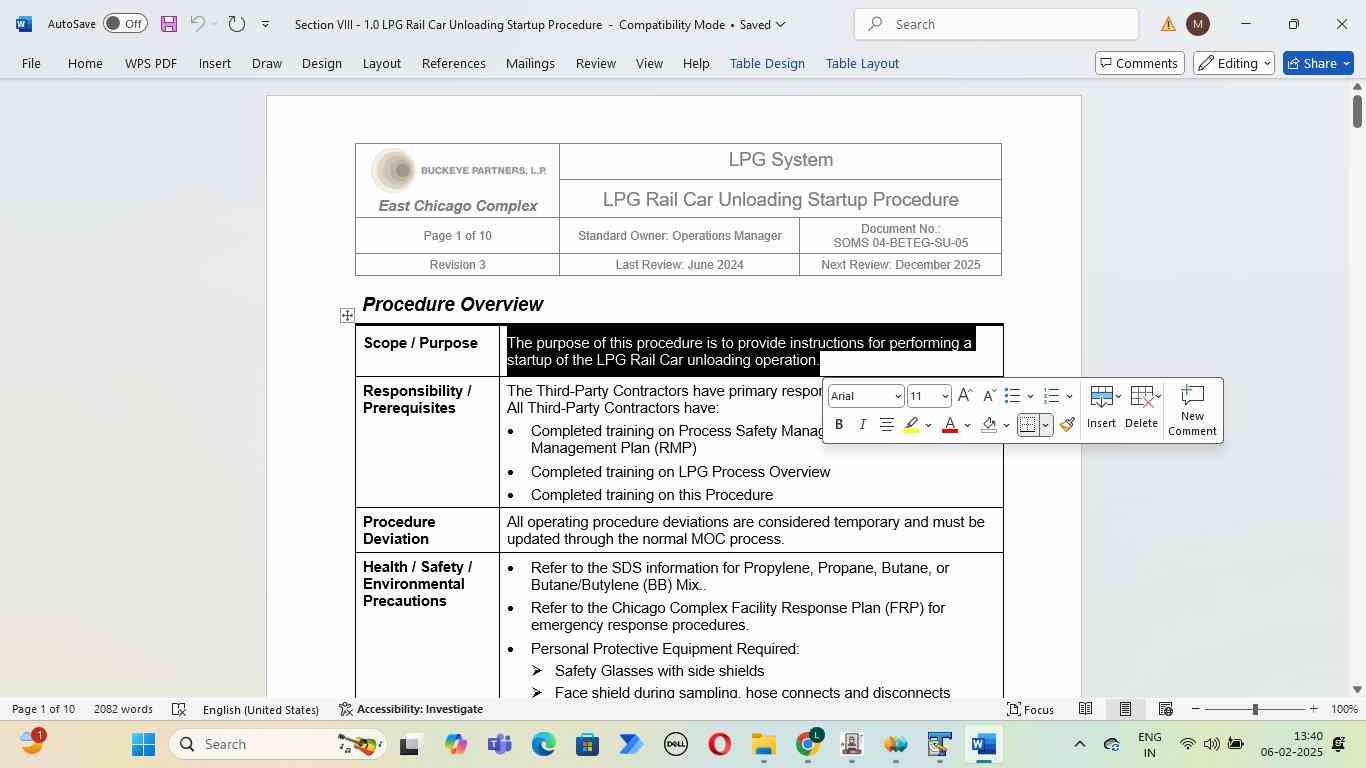Click the top Search input field
The image size is (1366, 768).
[x=996, y=24]
